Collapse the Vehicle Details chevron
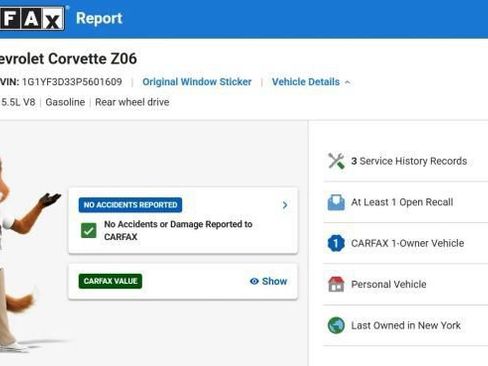The width and height of the screenshot is (488, 366). click(x=347, y=82)
